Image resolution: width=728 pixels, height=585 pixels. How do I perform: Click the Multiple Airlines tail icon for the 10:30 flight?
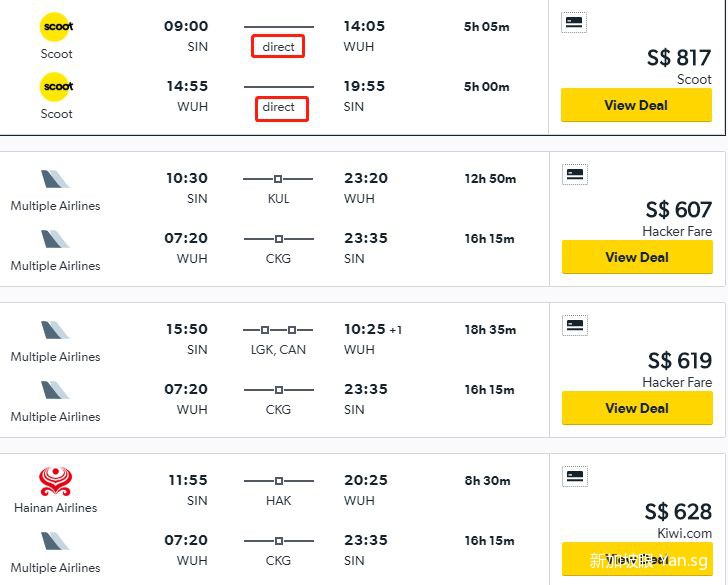pyautogui.click(x=56, y=180)
